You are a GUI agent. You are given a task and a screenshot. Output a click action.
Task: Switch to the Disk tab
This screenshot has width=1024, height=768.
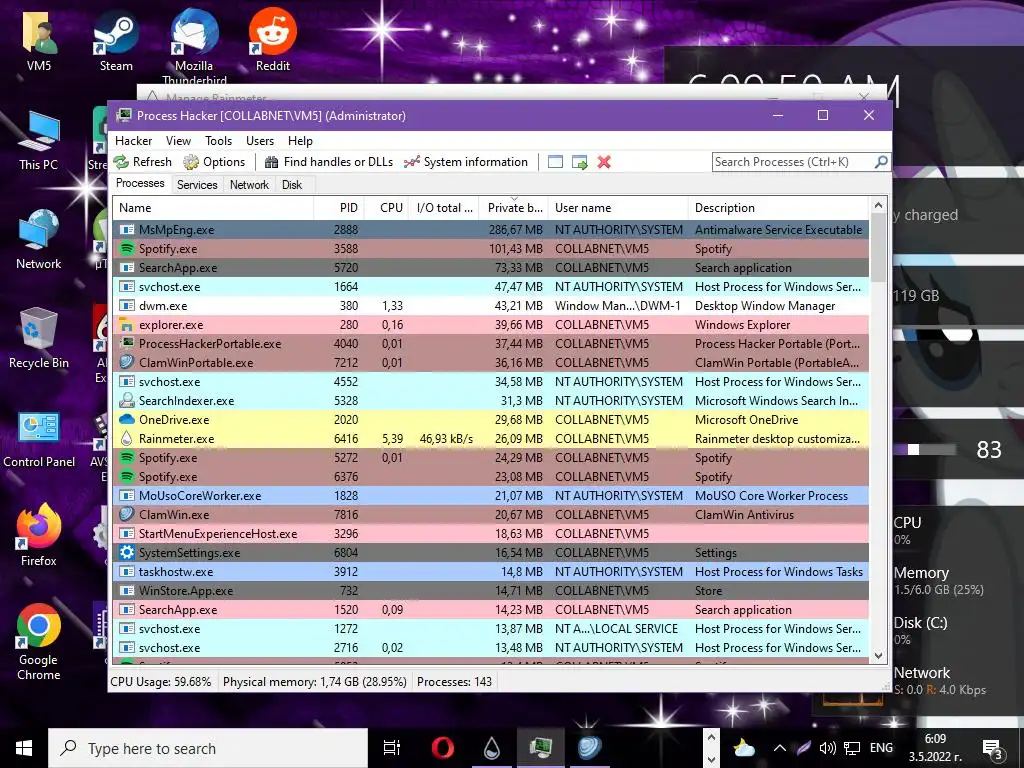292,185
